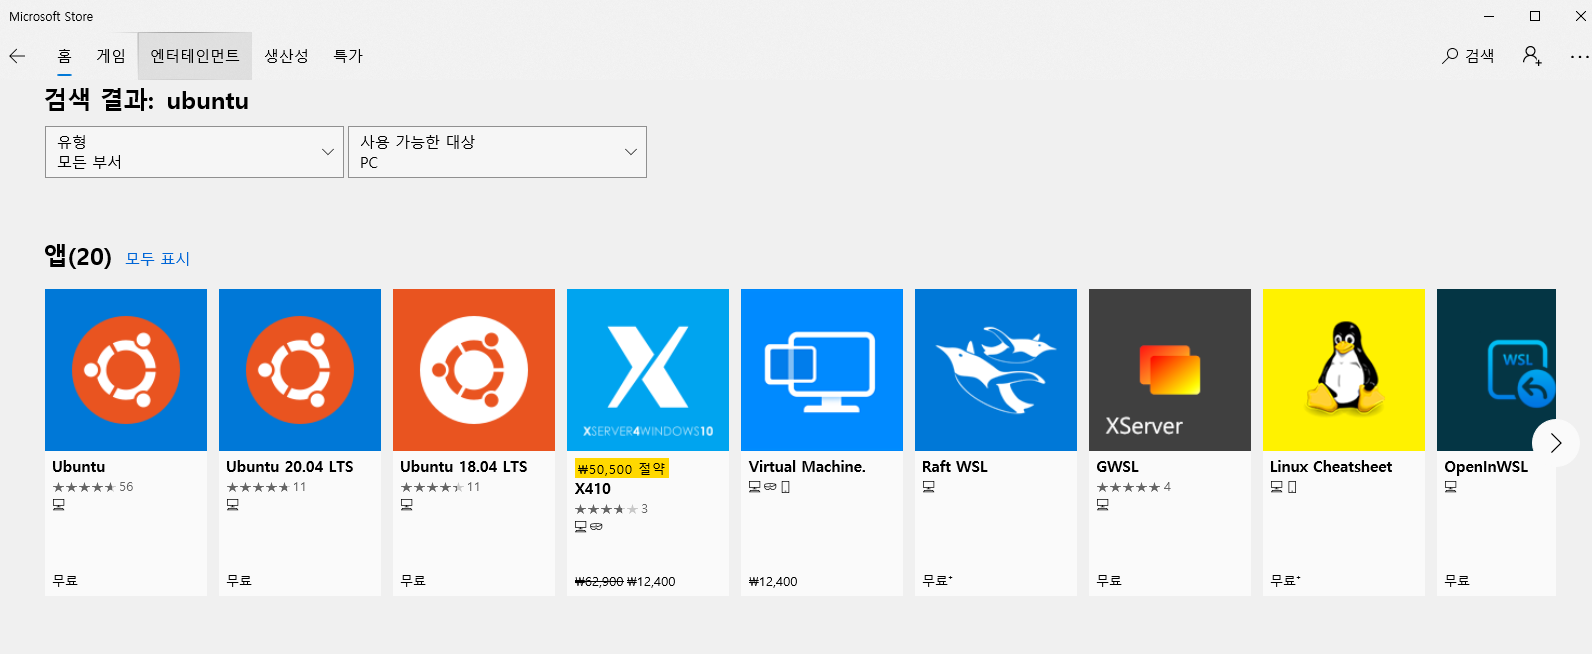1592x654 pixels.
Task: Click PC device icon under OpenInWSL
Action: pos(1451,487)
